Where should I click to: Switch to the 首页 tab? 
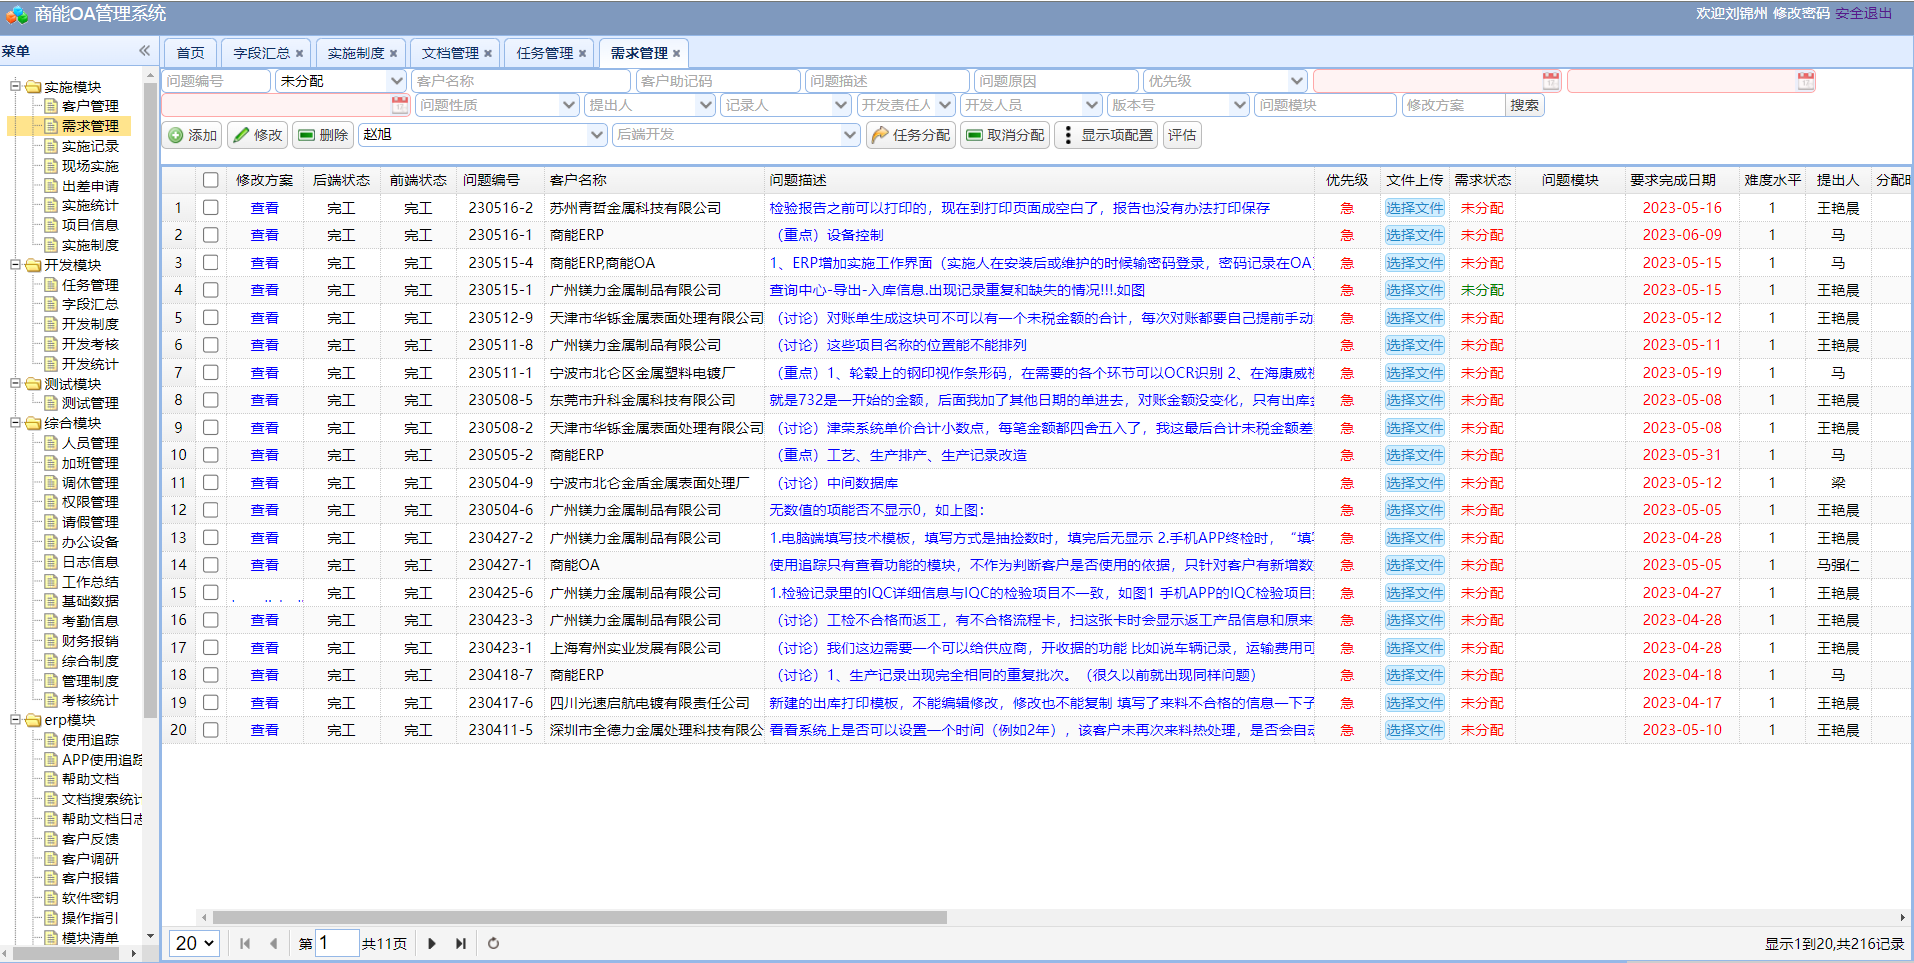tap(190, 53)
